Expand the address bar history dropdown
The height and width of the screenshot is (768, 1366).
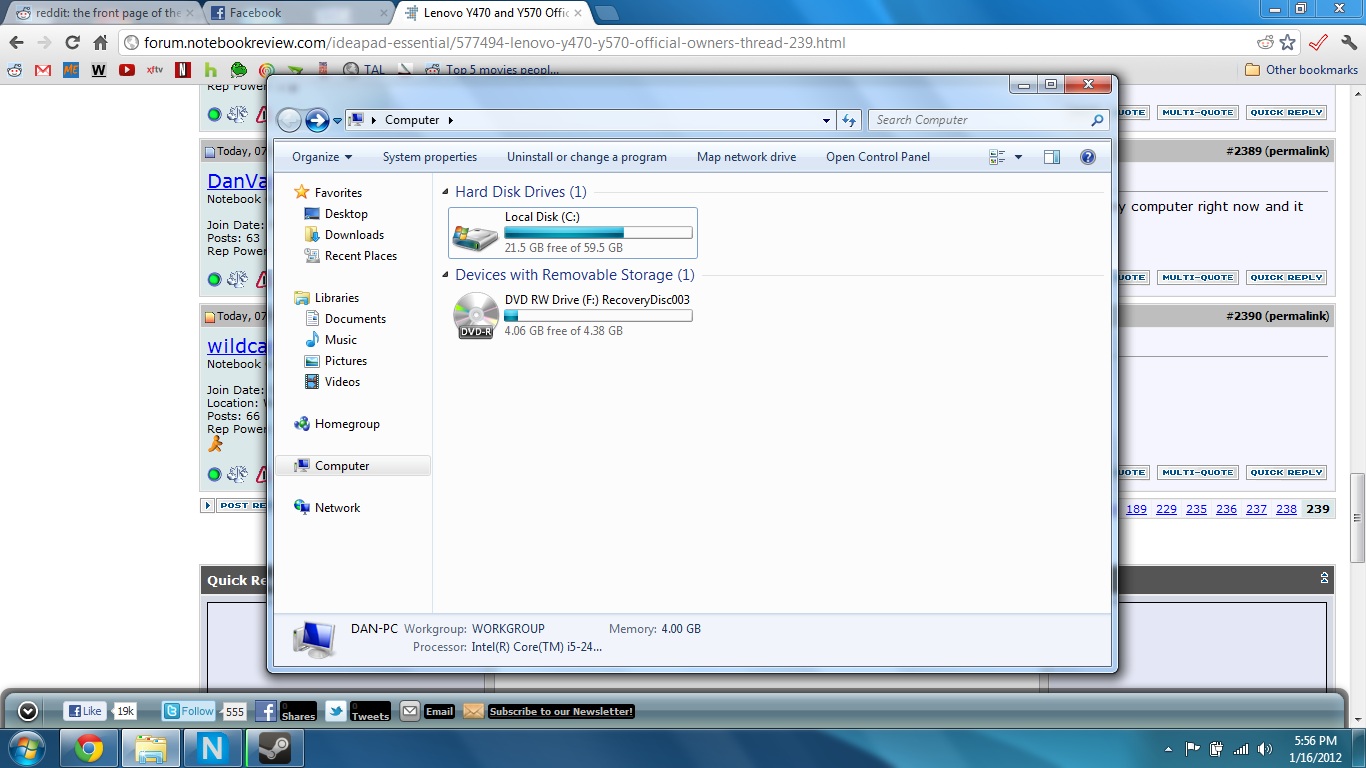pyautogui.click(x=826, y=120)
